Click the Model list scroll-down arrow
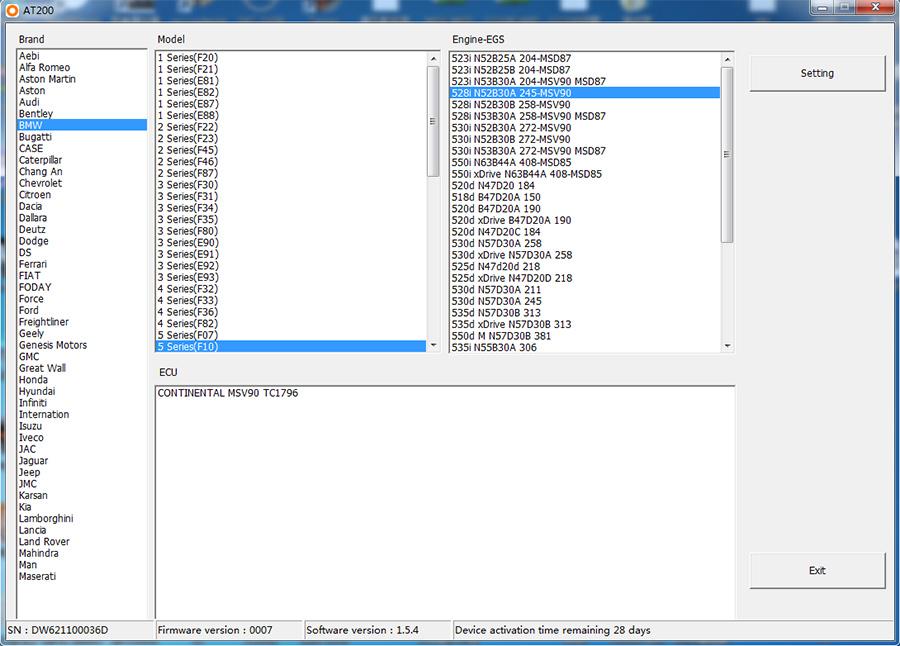 click(433, 346)
